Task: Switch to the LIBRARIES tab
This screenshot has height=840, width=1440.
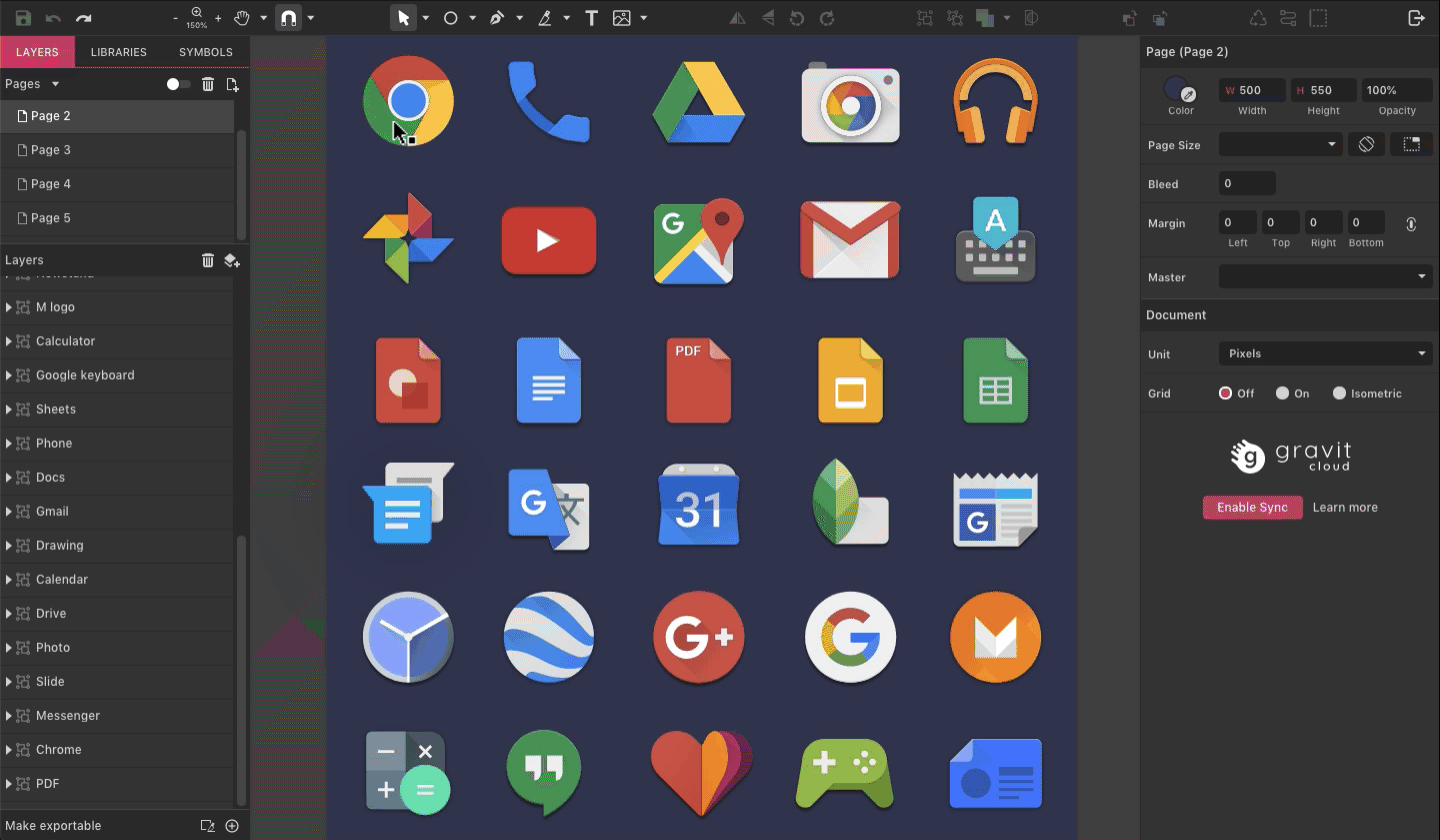Action: (x=119, y=52)
